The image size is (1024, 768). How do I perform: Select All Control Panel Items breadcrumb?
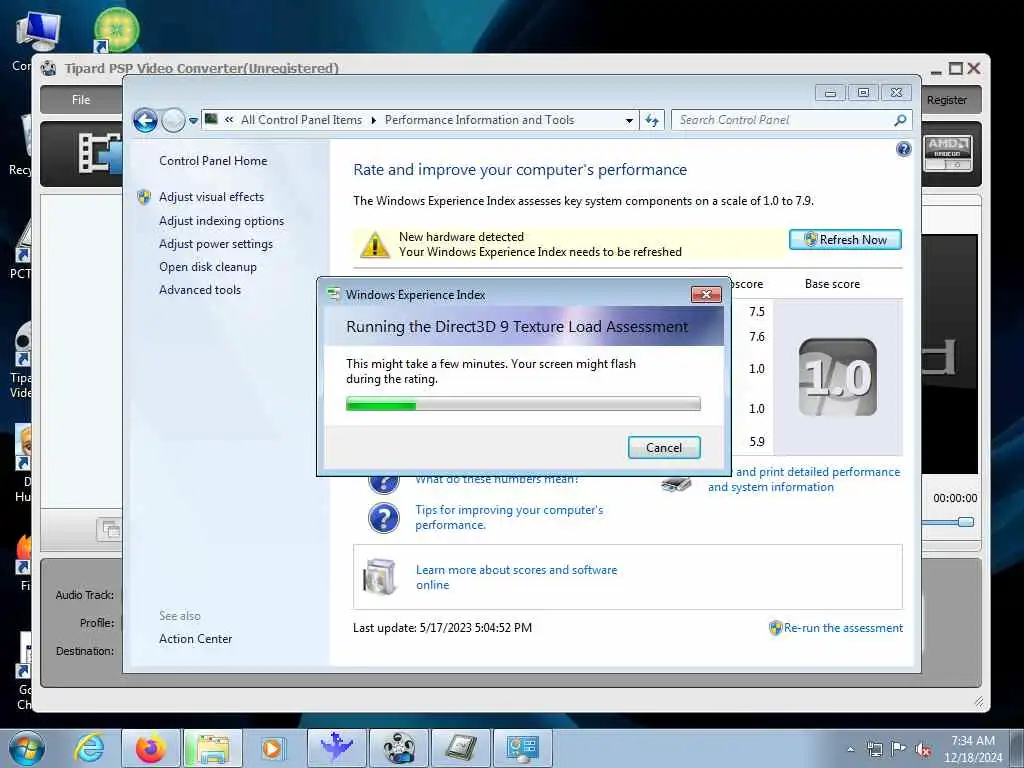[301, 120]
